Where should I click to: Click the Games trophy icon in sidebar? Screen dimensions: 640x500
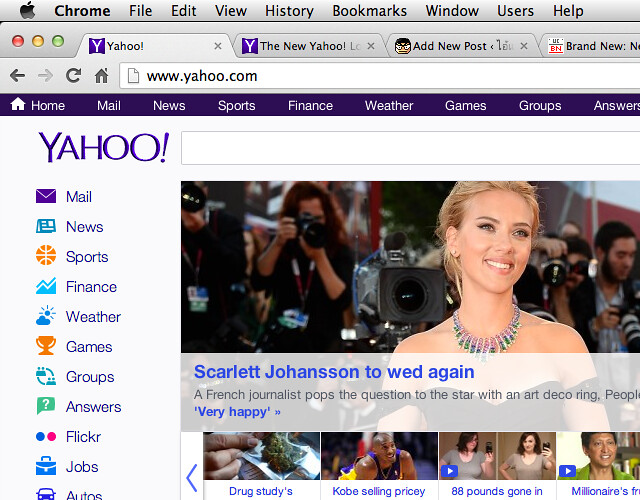pos(46,346)
